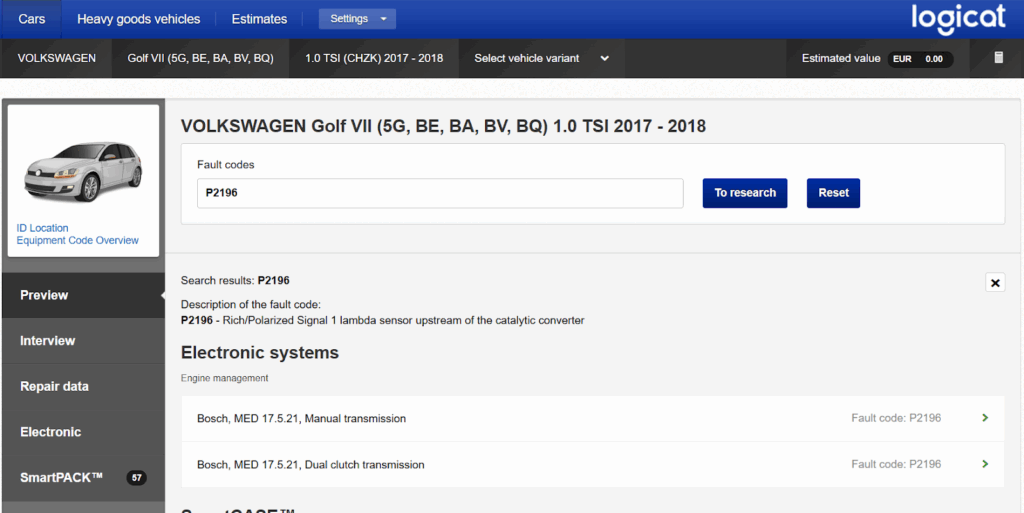The width and height of the screenshot is (1024, 513).
Task: Click the SmartPACK count badge 57
Action: point(137,478)
